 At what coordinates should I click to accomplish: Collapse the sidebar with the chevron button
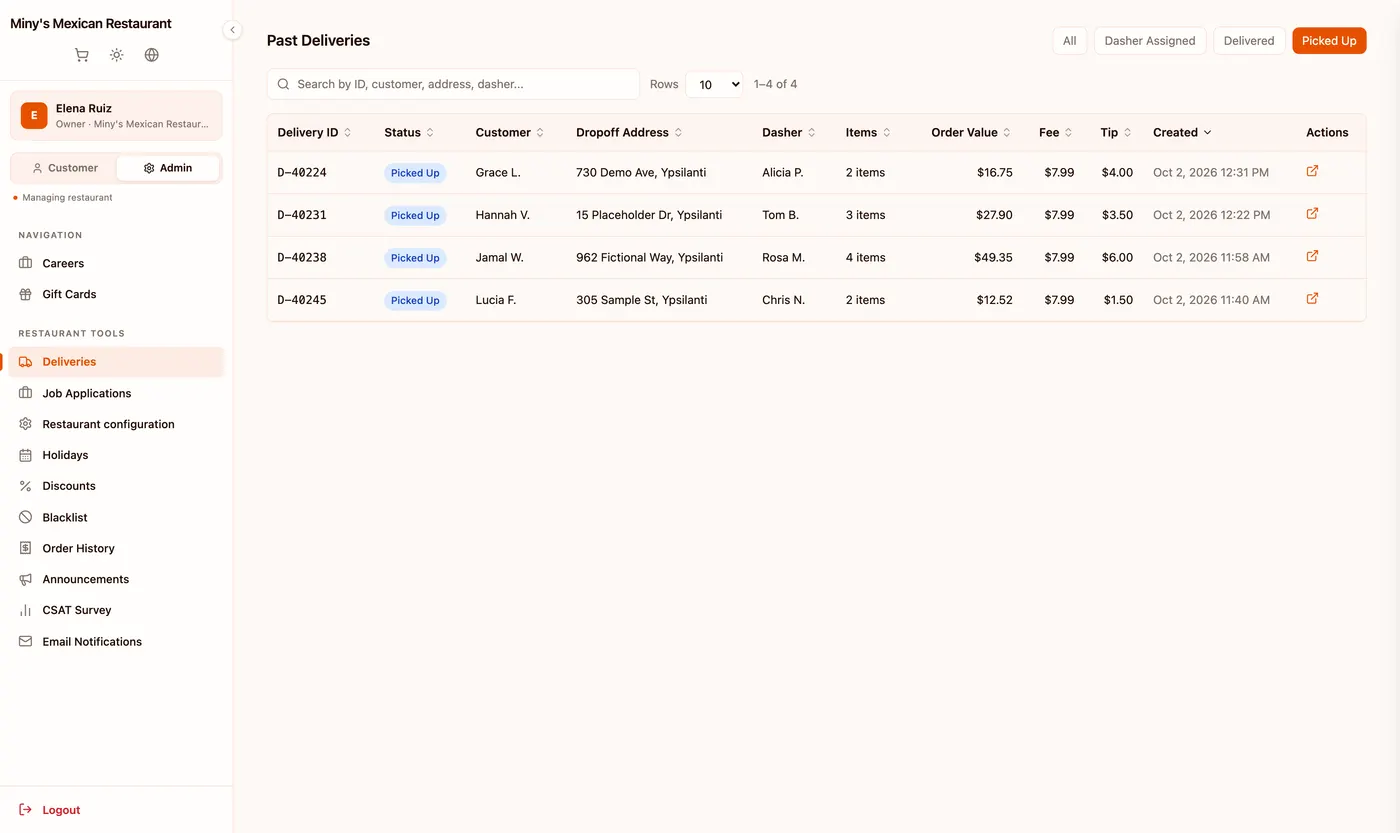point(232,30)
